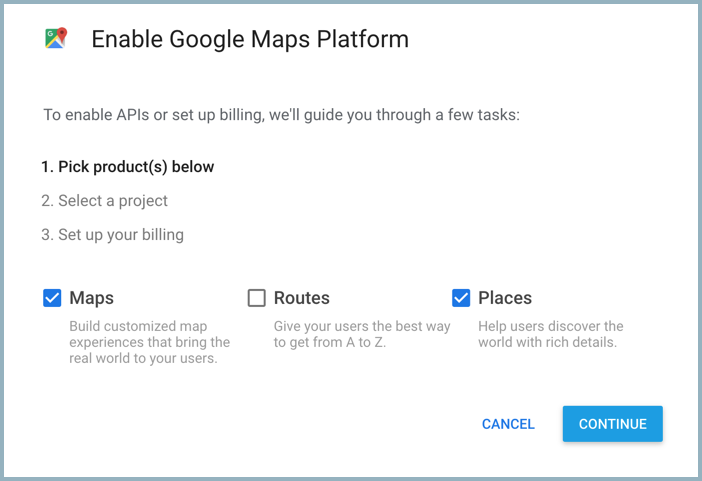702x481 pixels.
Task: Click the red pin in the Maps logo
Action: (x=62, y=34)
